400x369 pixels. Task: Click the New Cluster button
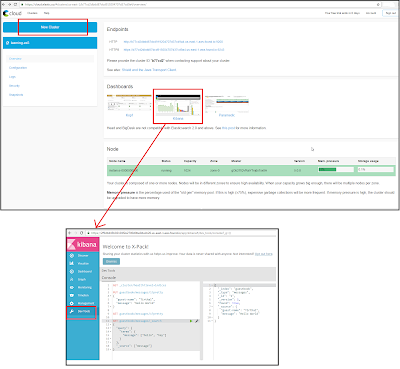50,27
